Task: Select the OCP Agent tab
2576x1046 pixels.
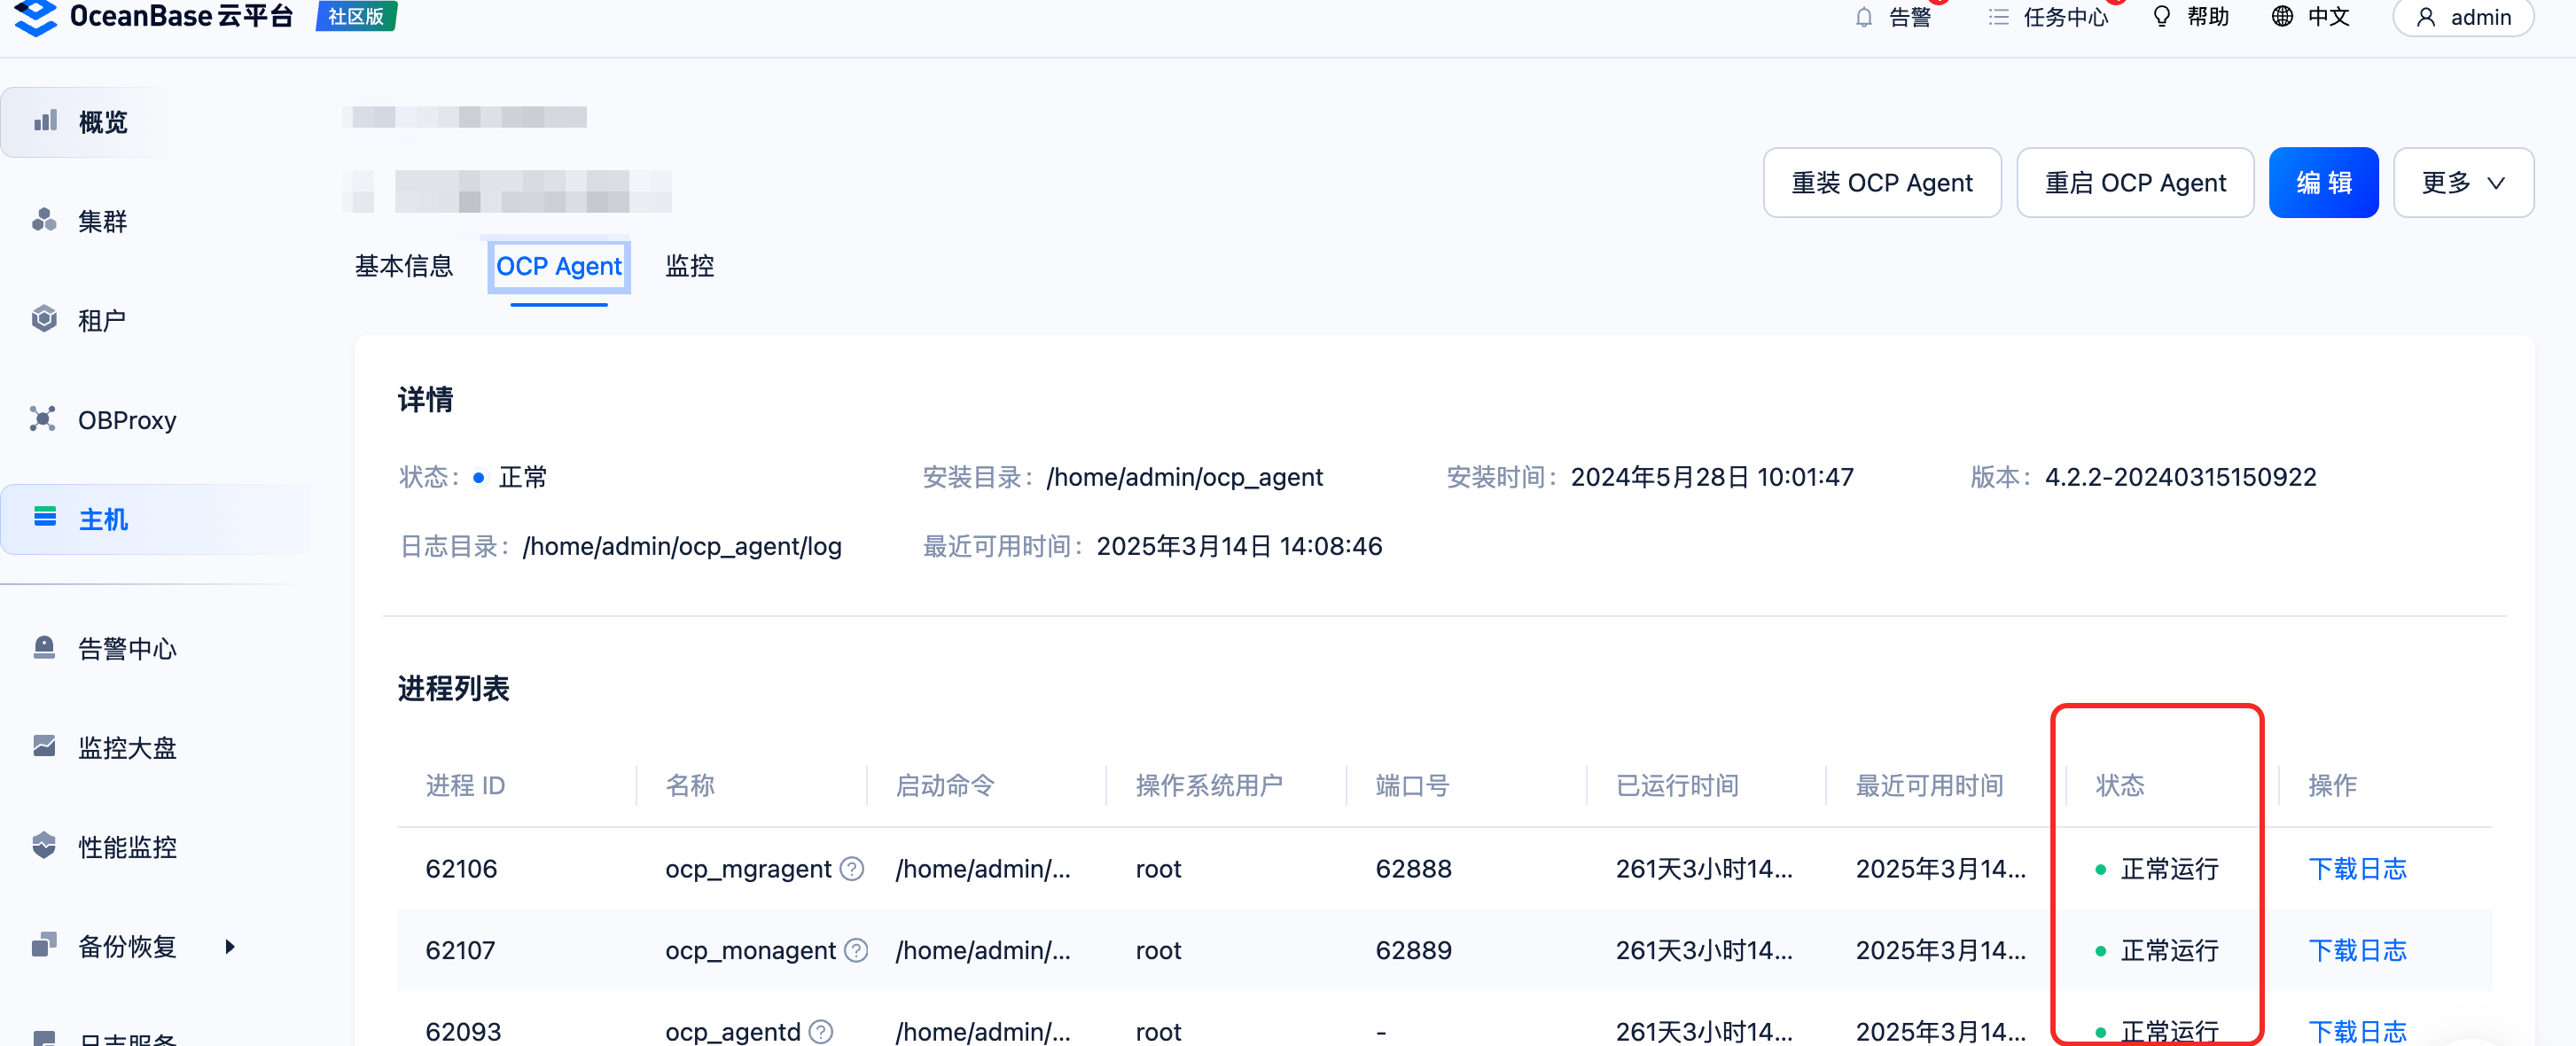Action: click(559, 266)
